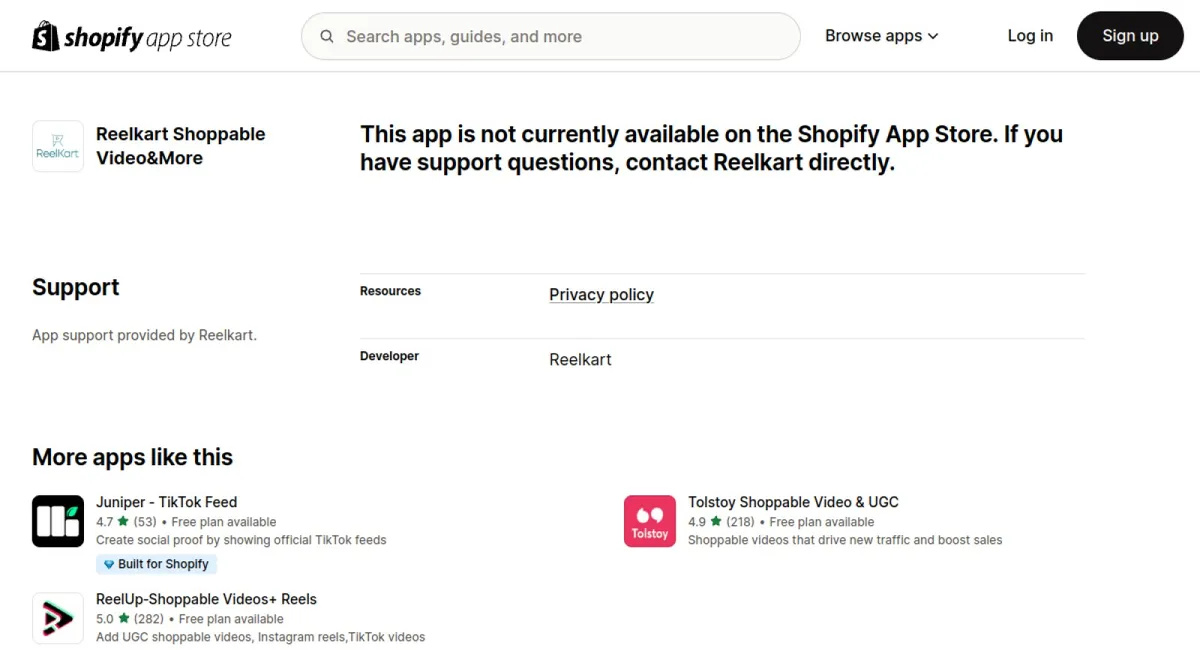The height and width of the screenshot is (650, 1200).
Task: Click the Sign up button
Action: coord(1130,36)
